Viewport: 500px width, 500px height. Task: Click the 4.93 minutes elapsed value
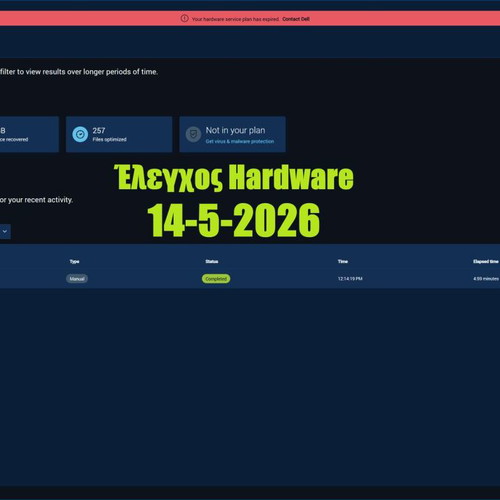(x=486, y=279)
